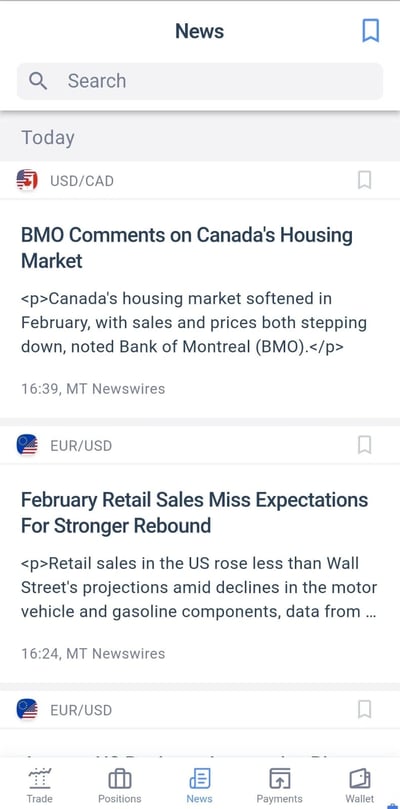Bookmark the February Retail Sales article
Viewport: 400px width, 809px height.
[x=364, y=445]
